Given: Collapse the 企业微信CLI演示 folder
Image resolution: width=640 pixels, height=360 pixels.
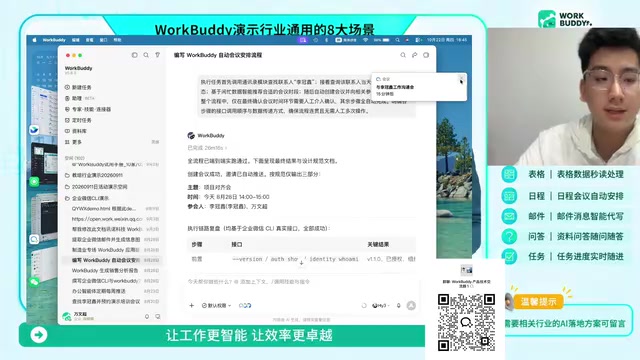Looking at the screenshot, I should coord(90,198).
